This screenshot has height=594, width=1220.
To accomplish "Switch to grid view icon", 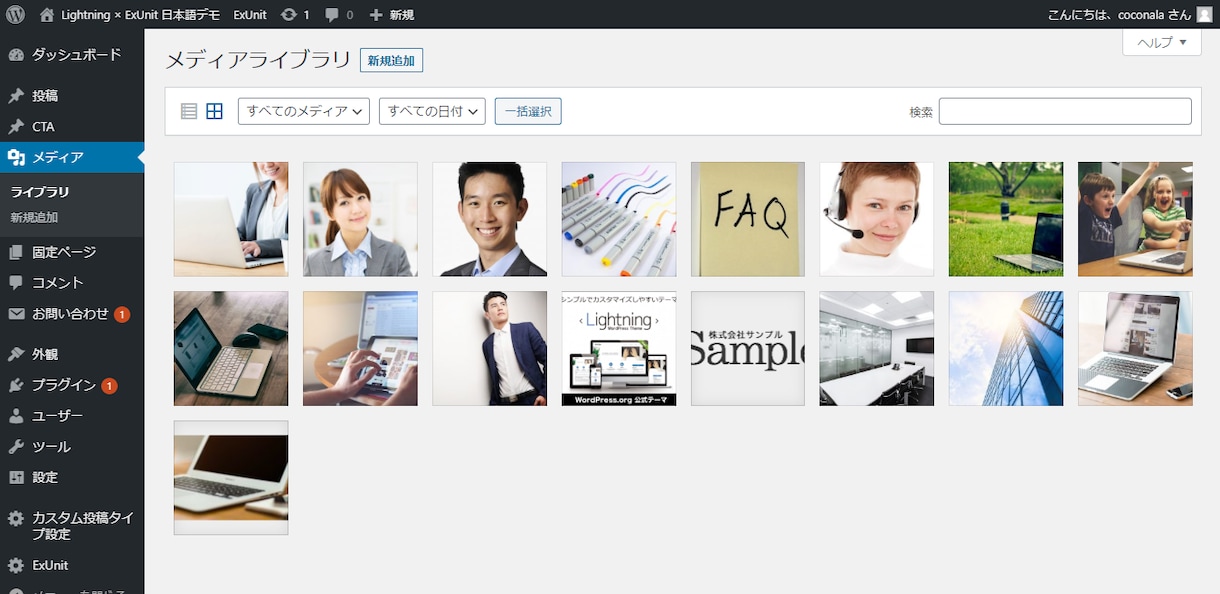I will tap(214, 111).
